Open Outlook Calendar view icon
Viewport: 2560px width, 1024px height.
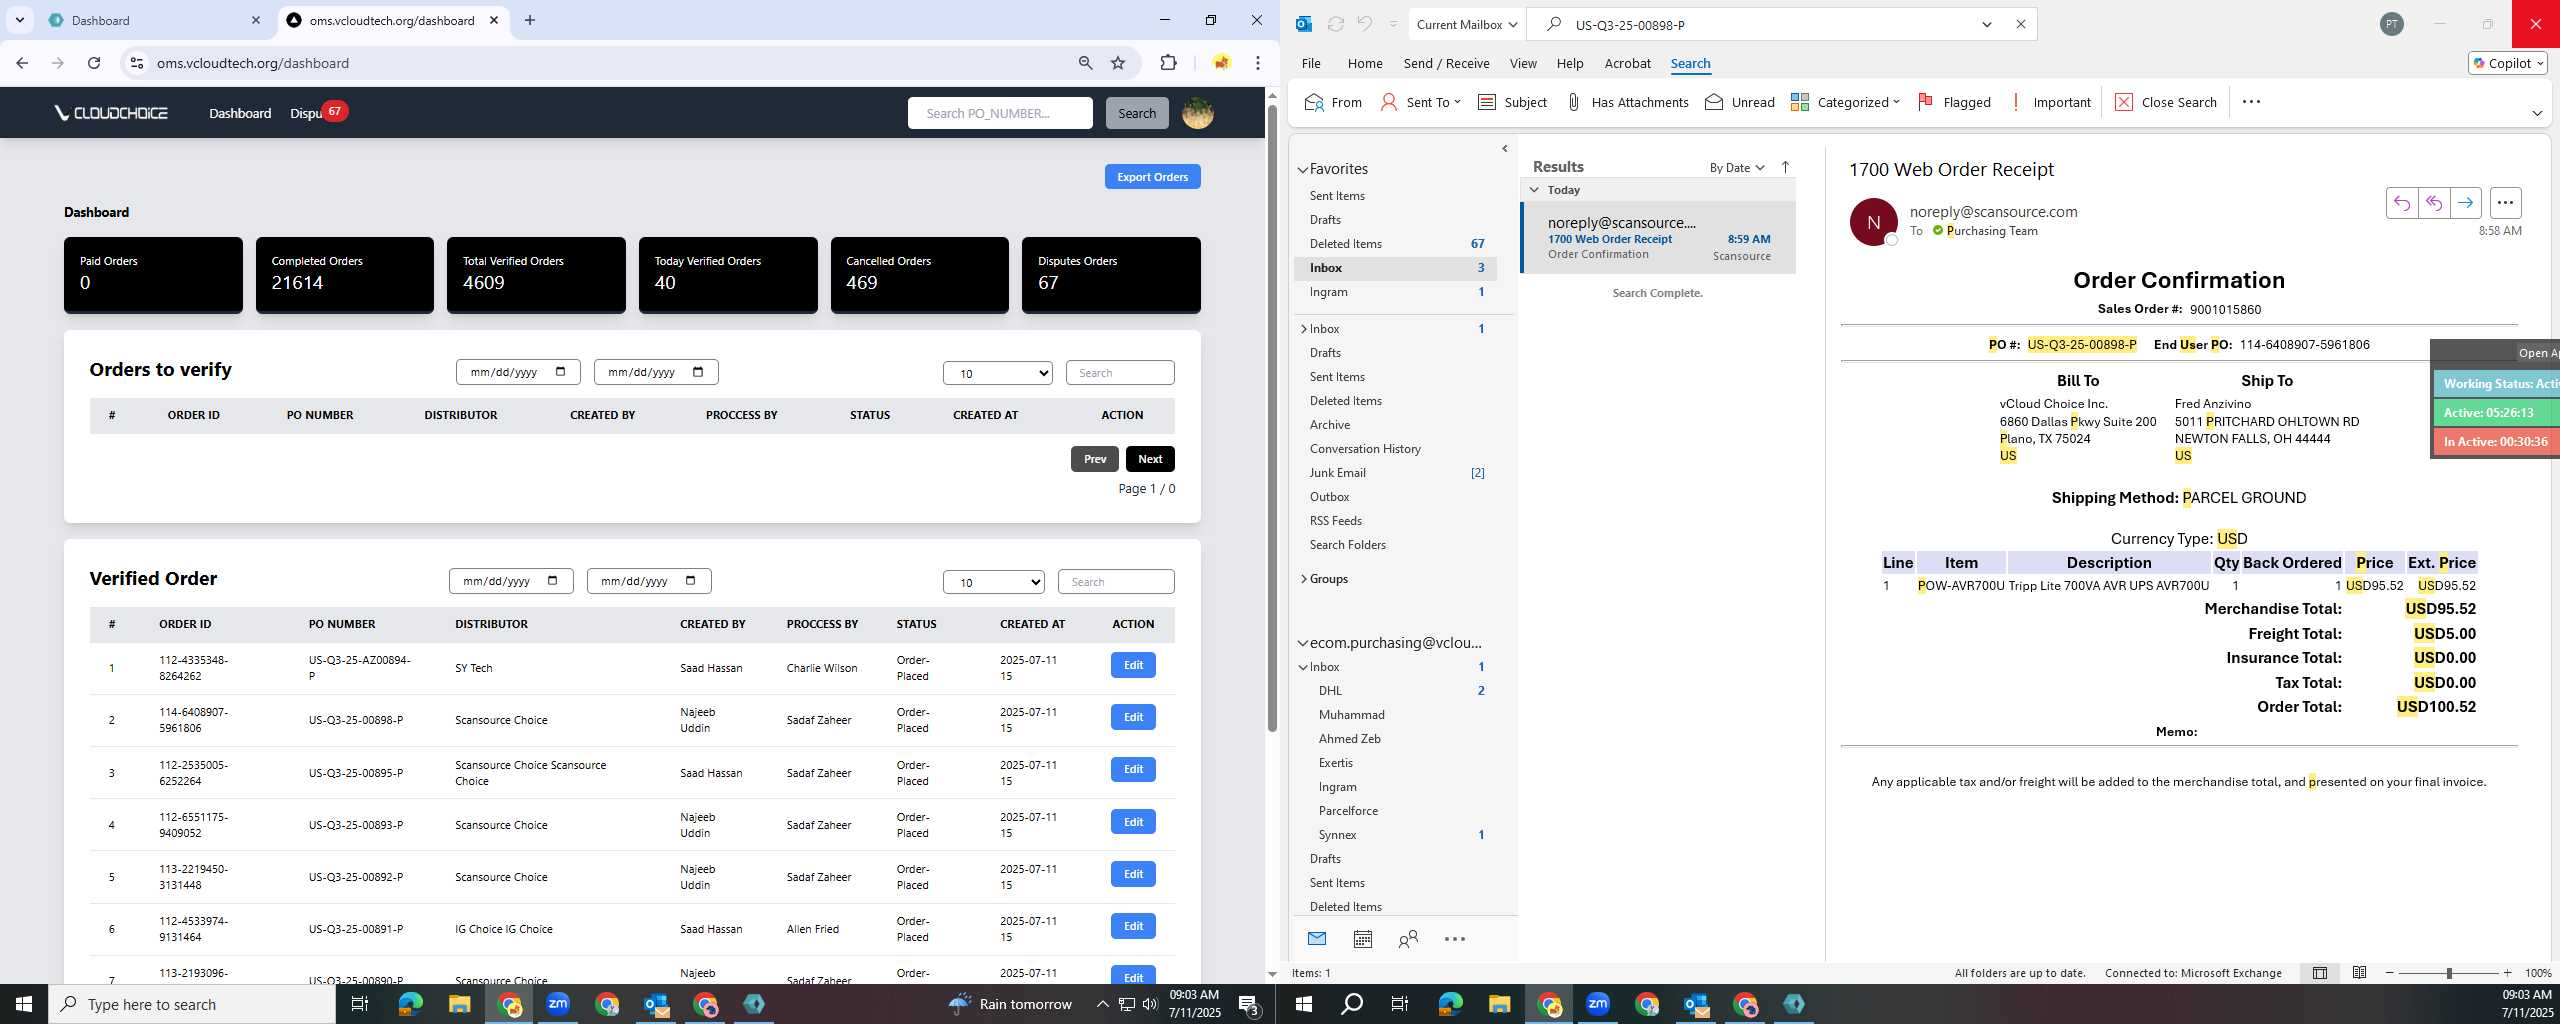[x=1362, y=938]
